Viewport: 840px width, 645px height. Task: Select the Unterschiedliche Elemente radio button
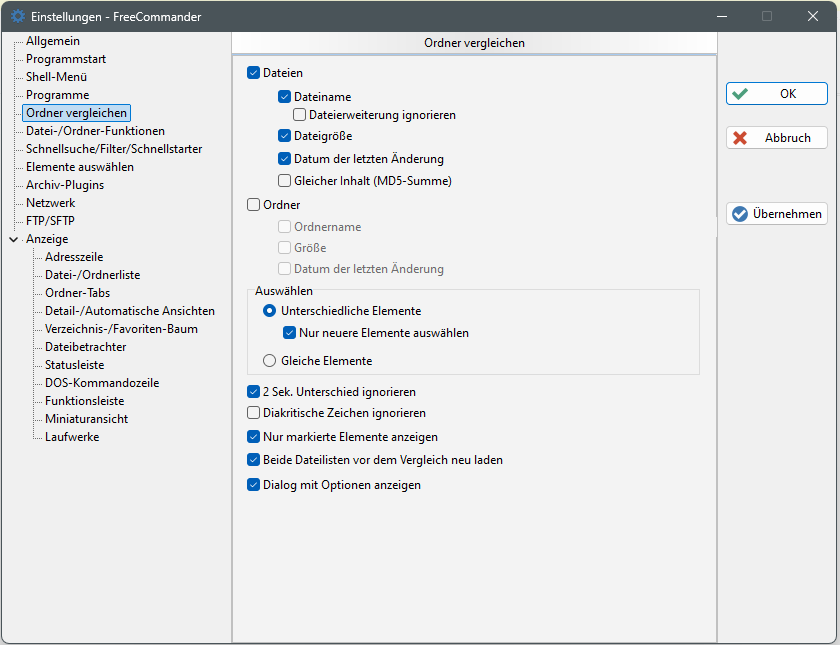click(x=269, y=311)
